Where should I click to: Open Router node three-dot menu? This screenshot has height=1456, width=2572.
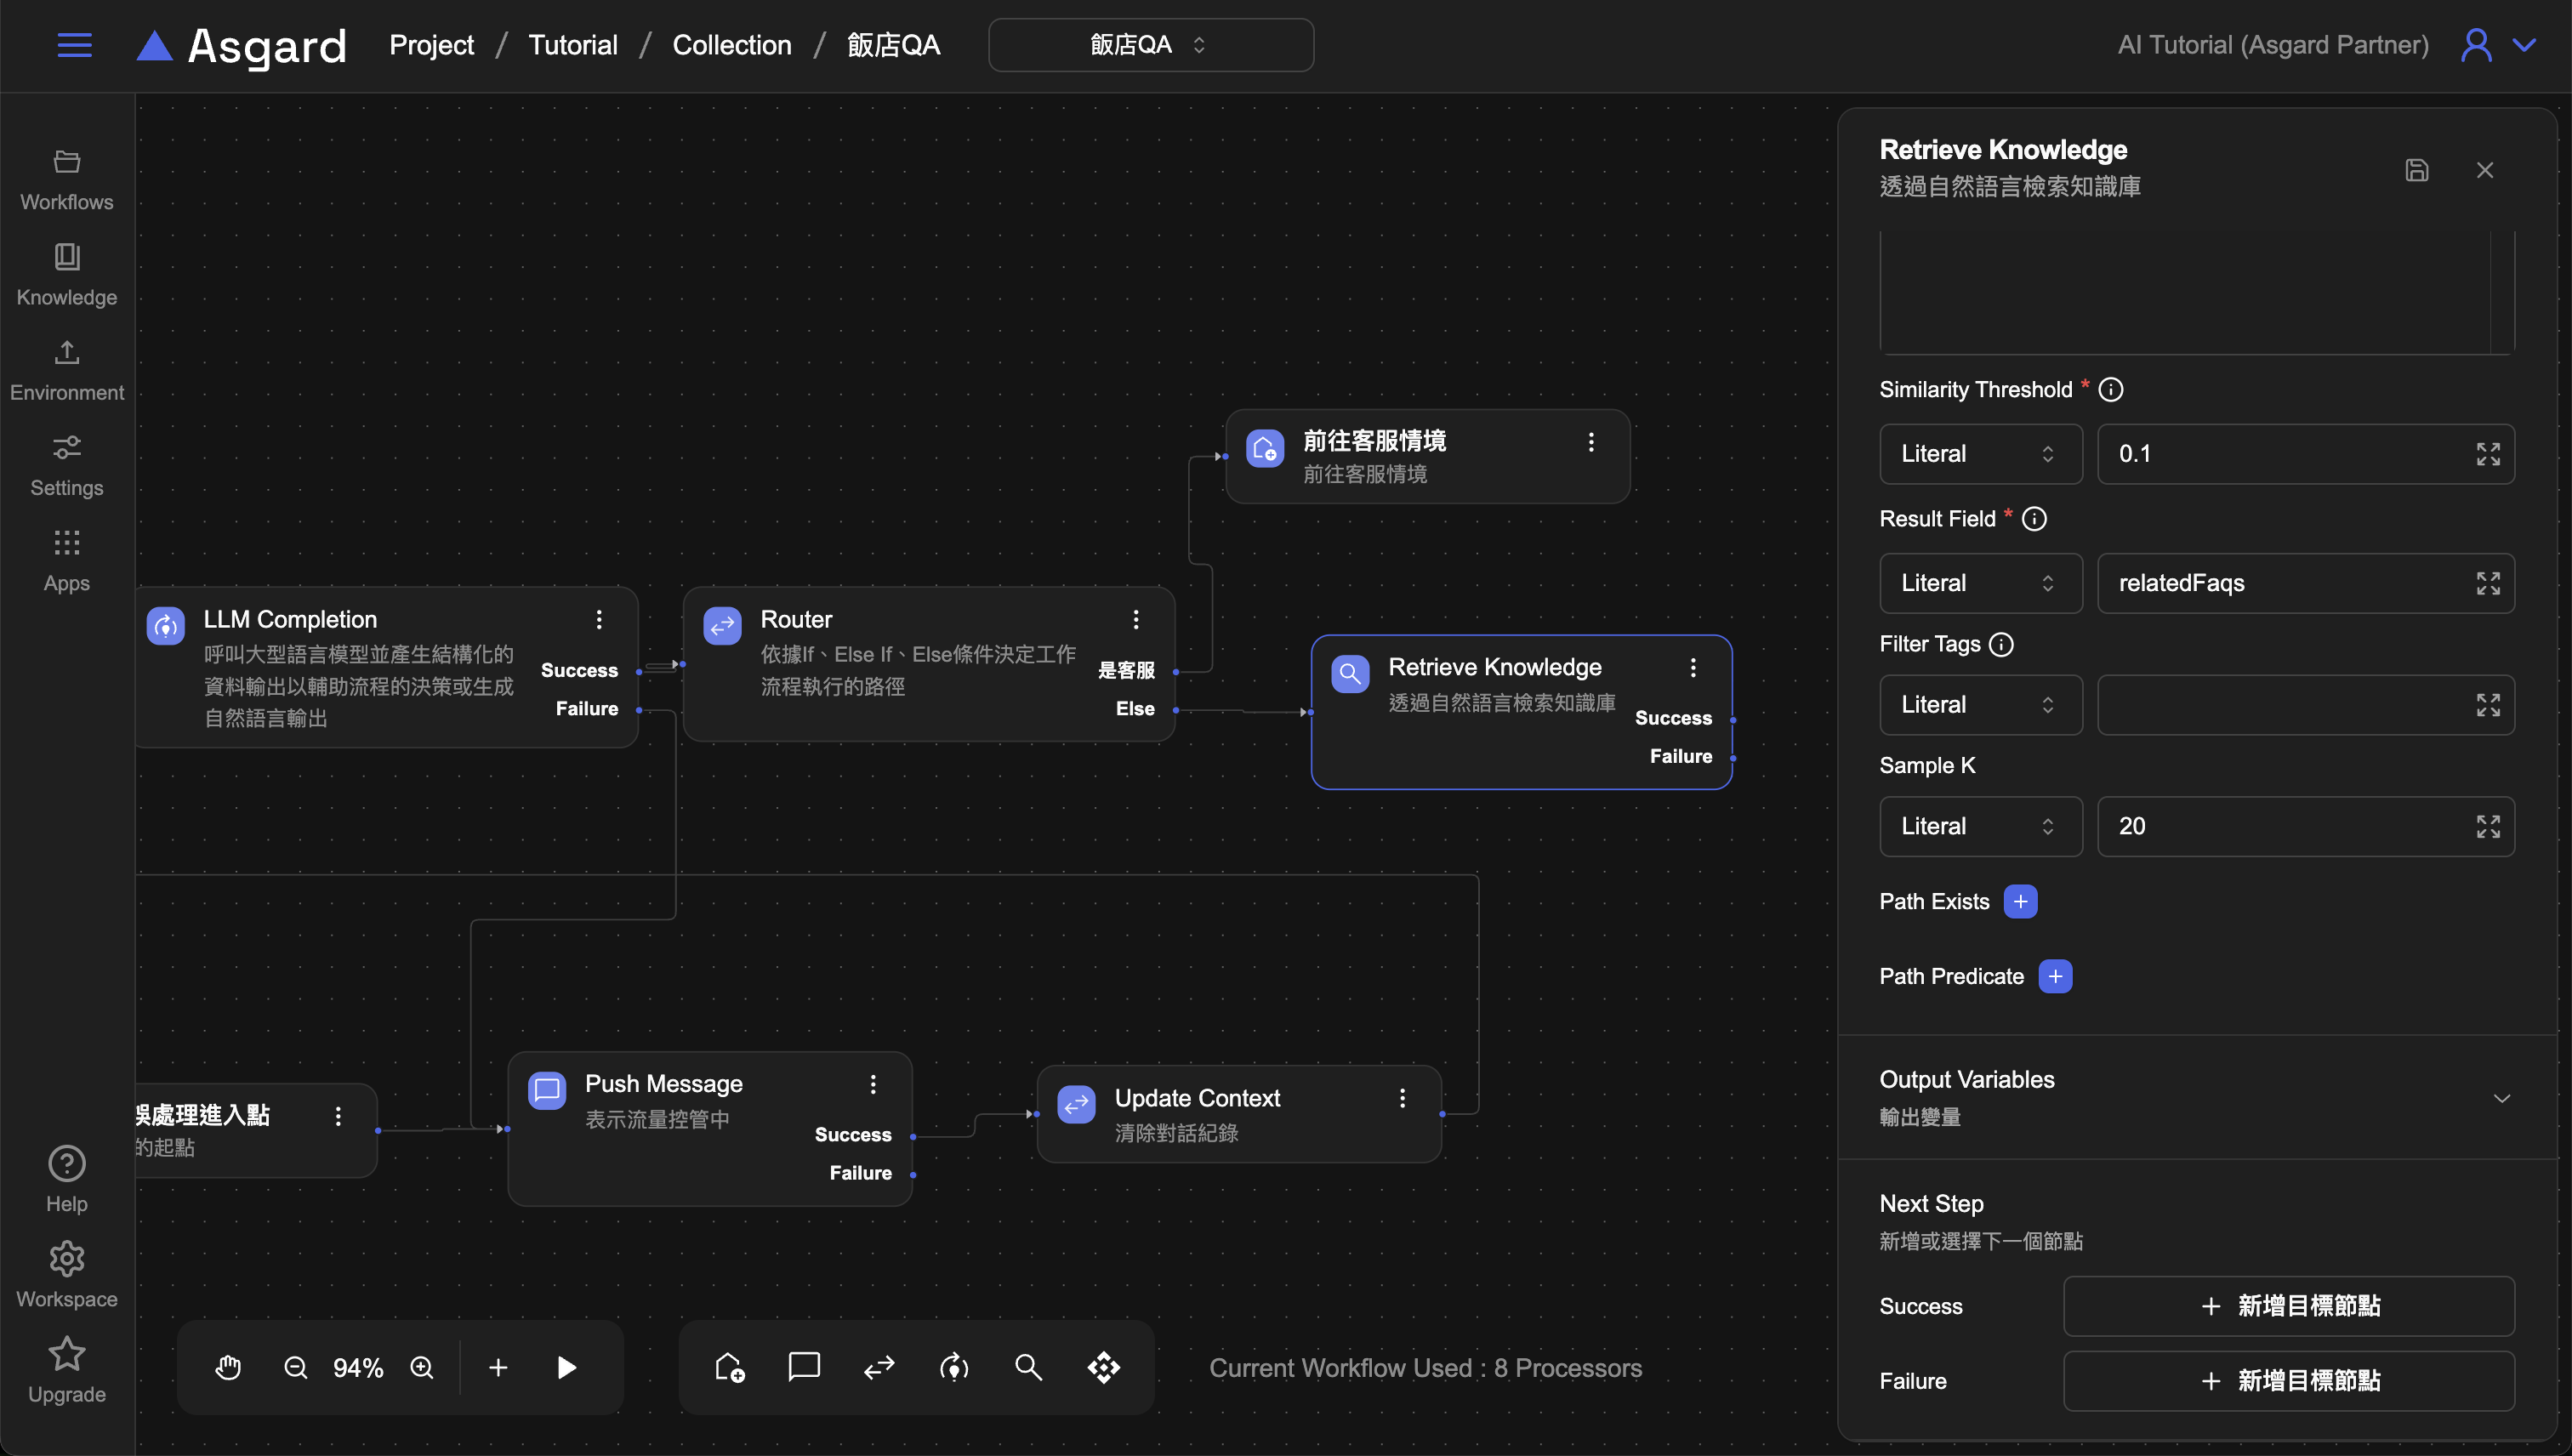(1135, 619)
